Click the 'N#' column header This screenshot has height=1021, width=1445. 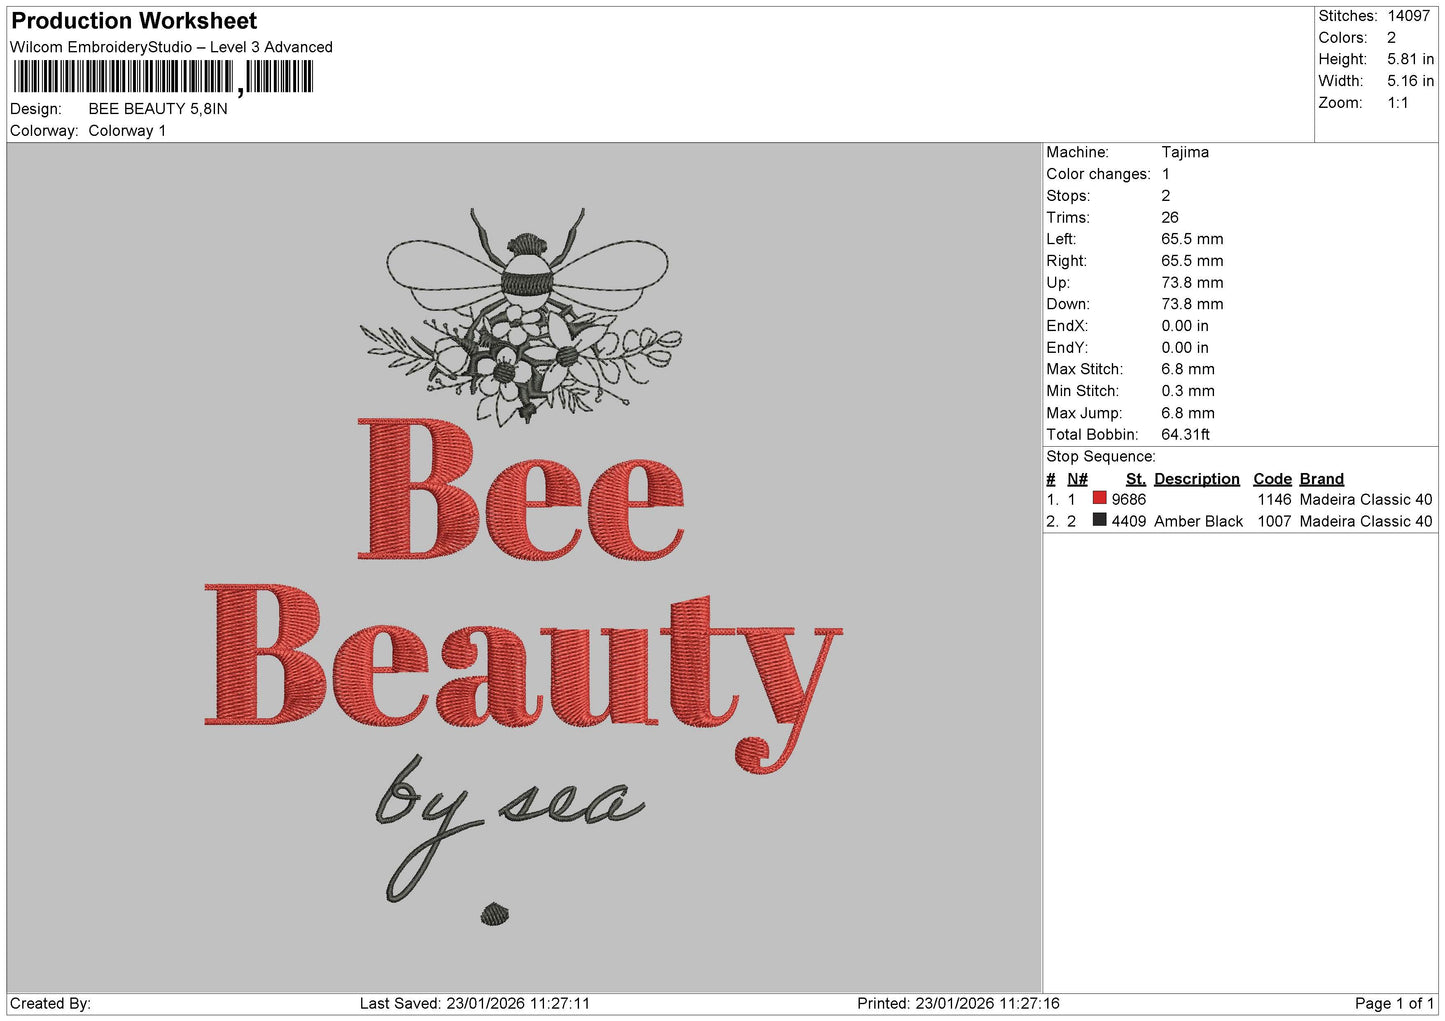[x=1077, y=479]
